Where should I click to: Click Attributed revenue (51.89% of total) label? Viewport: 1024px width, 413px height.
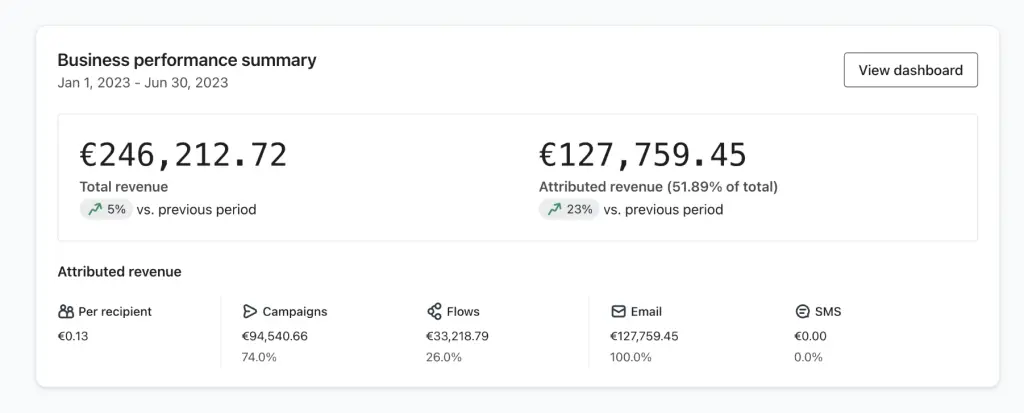(658, 187)
